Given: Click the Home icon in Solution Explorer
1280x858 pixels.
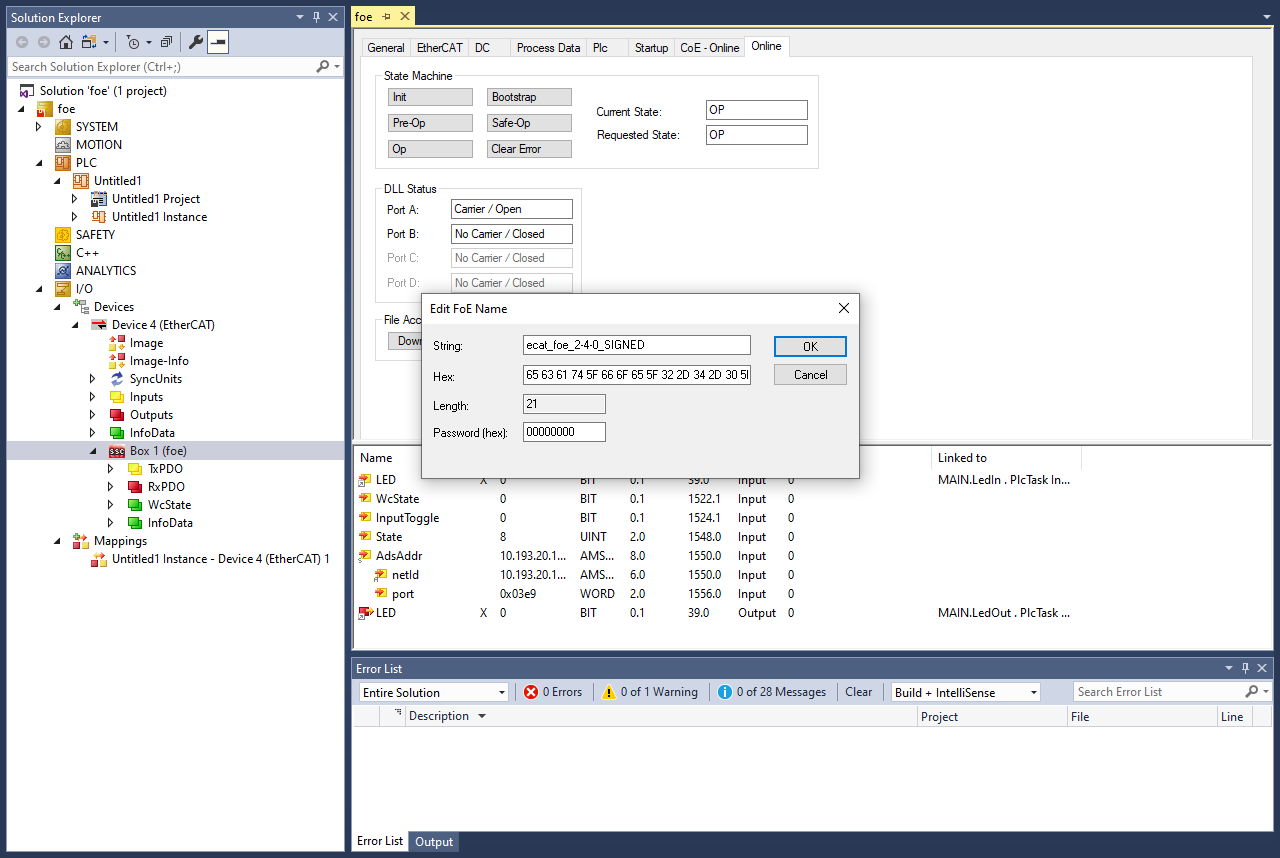Looking at the screenshot, I should click(x=66, y=42).
